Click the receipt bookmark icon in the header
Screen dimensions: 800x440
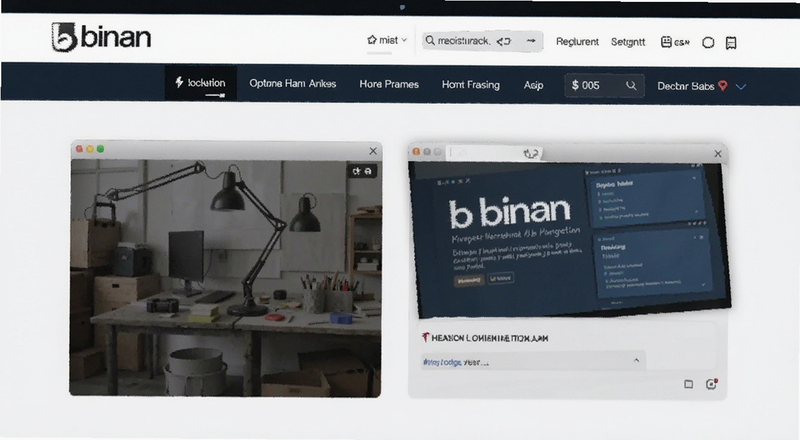[731, 43]
